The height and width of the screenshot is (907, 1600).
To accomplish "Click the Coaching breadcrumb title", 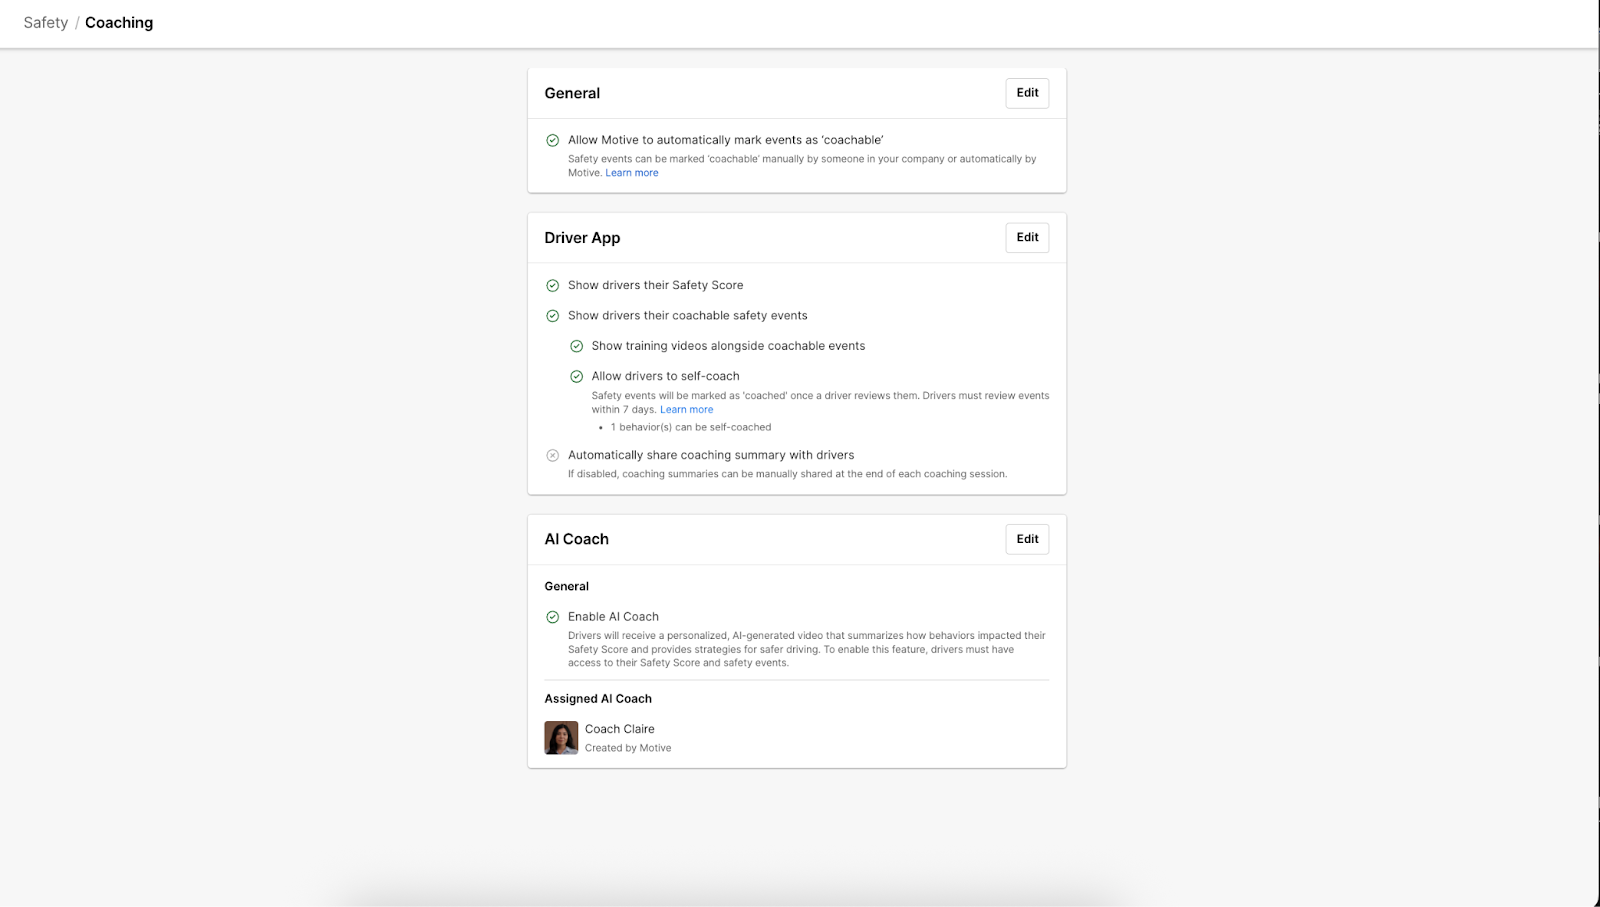I will [119, 23].
